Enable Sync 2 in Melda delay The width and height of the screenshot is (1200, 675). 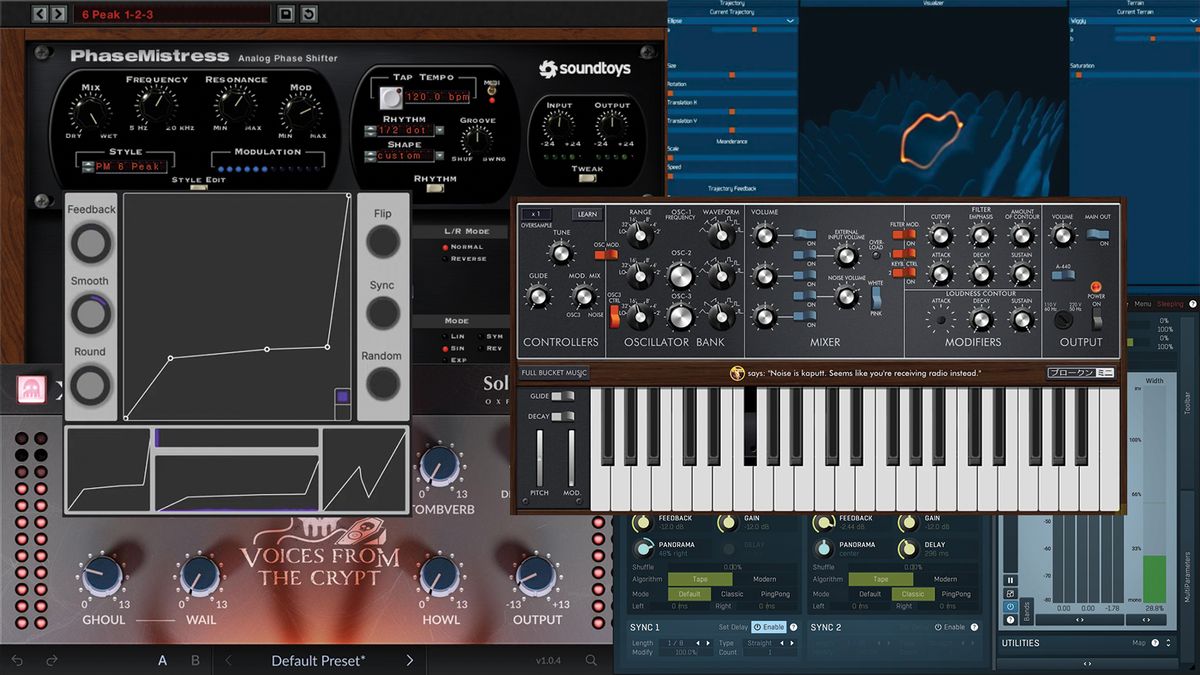tap(949, 627)
